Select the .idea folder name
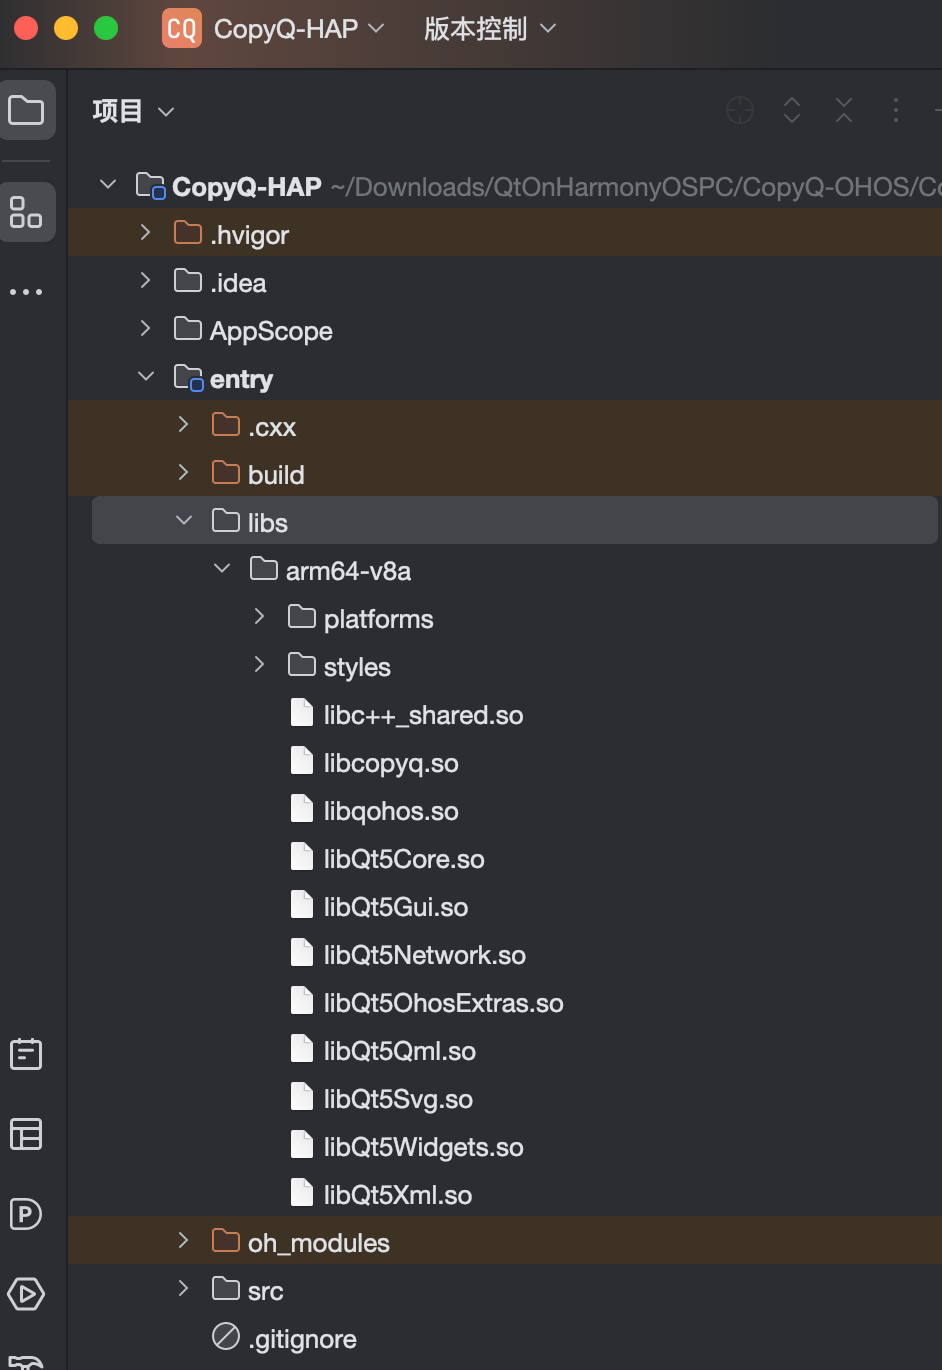Viewport: 942px width, 1370px height. tap(238, 283)
